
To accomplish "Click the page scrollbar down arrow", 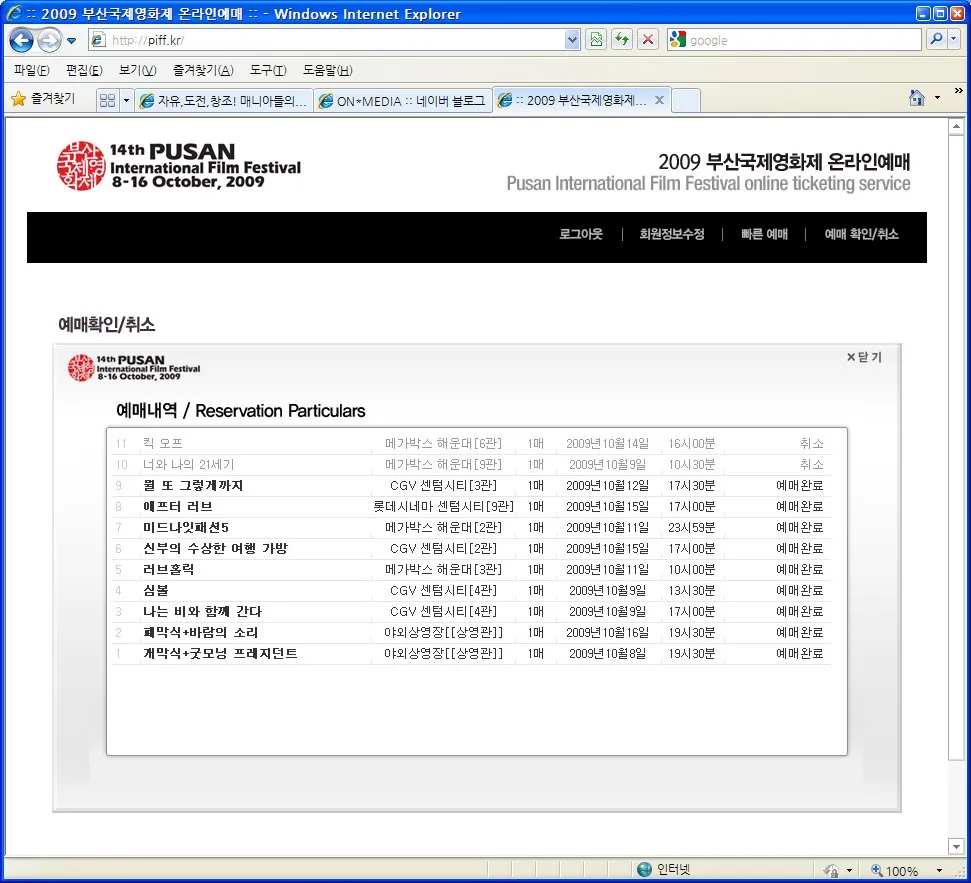I will point(955,847).
